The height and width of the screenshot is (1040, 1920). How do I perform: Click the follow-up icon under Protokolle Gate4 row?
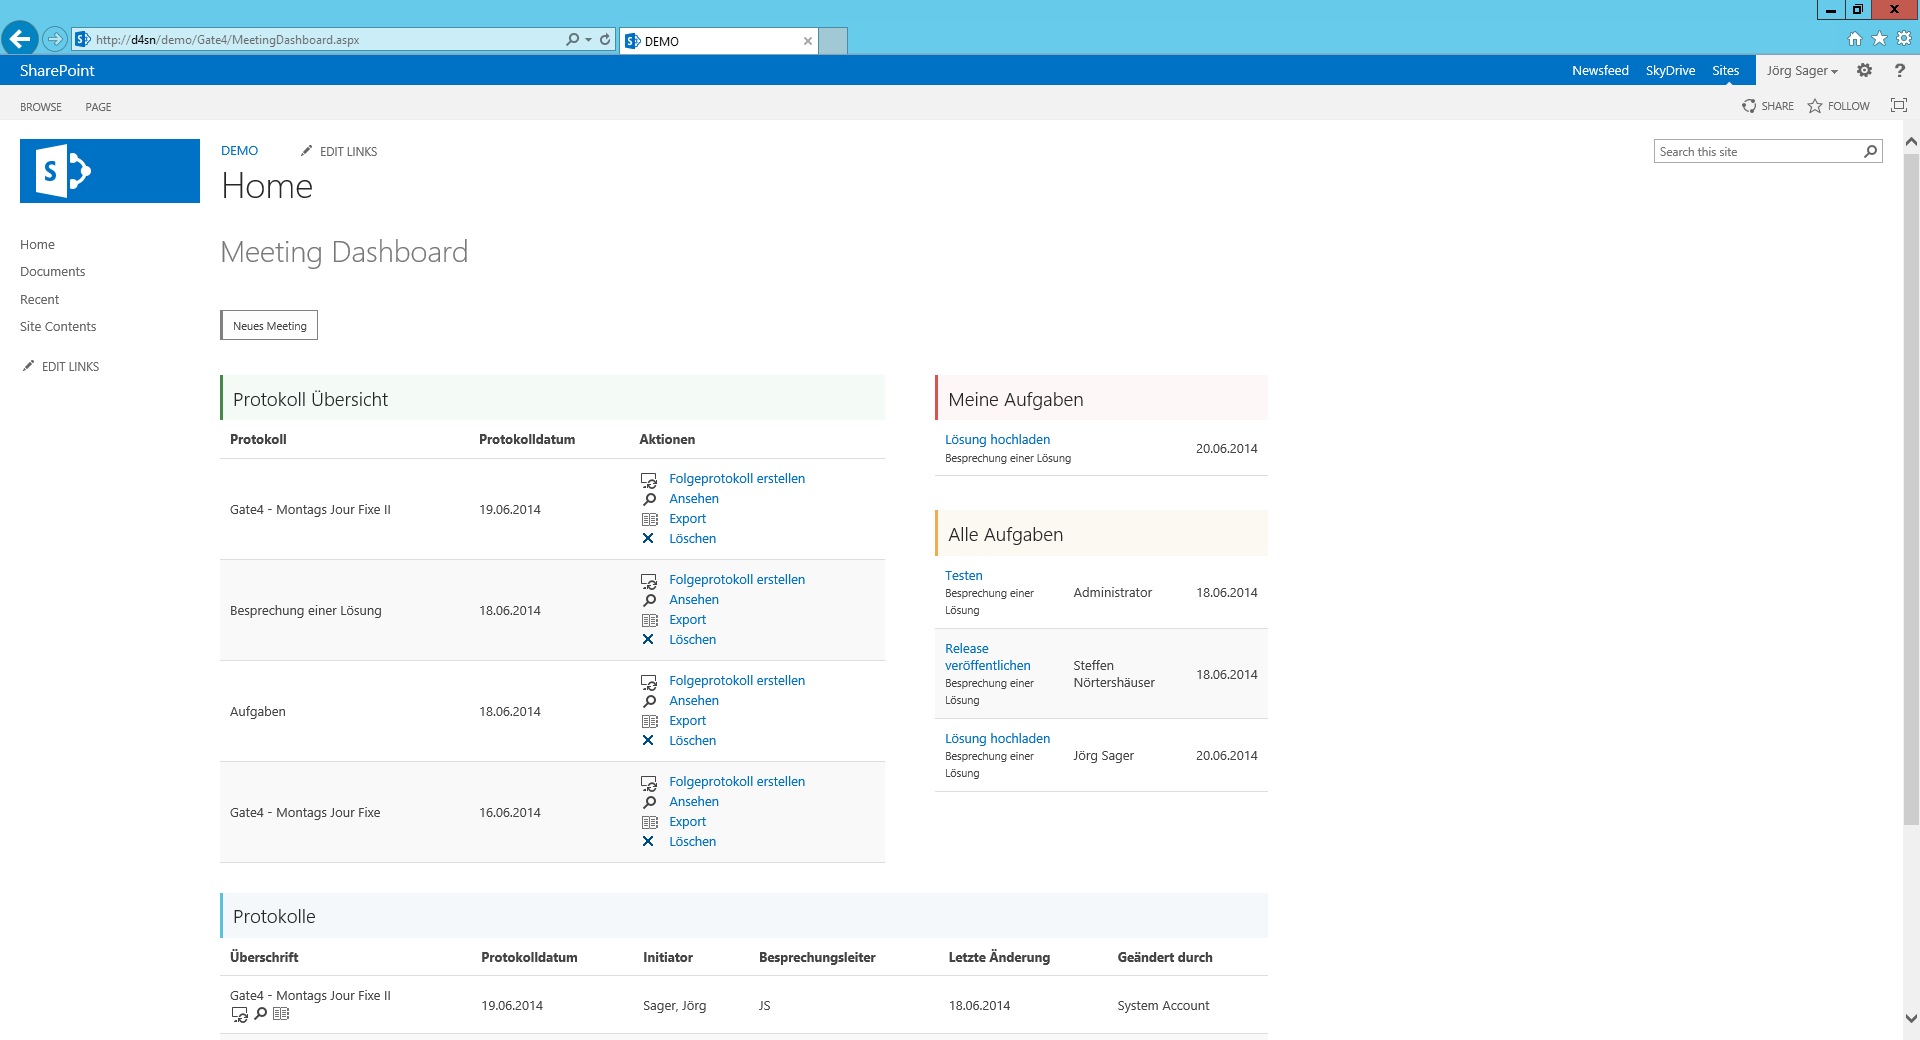pyautogui.click(x=240, y=1014)
